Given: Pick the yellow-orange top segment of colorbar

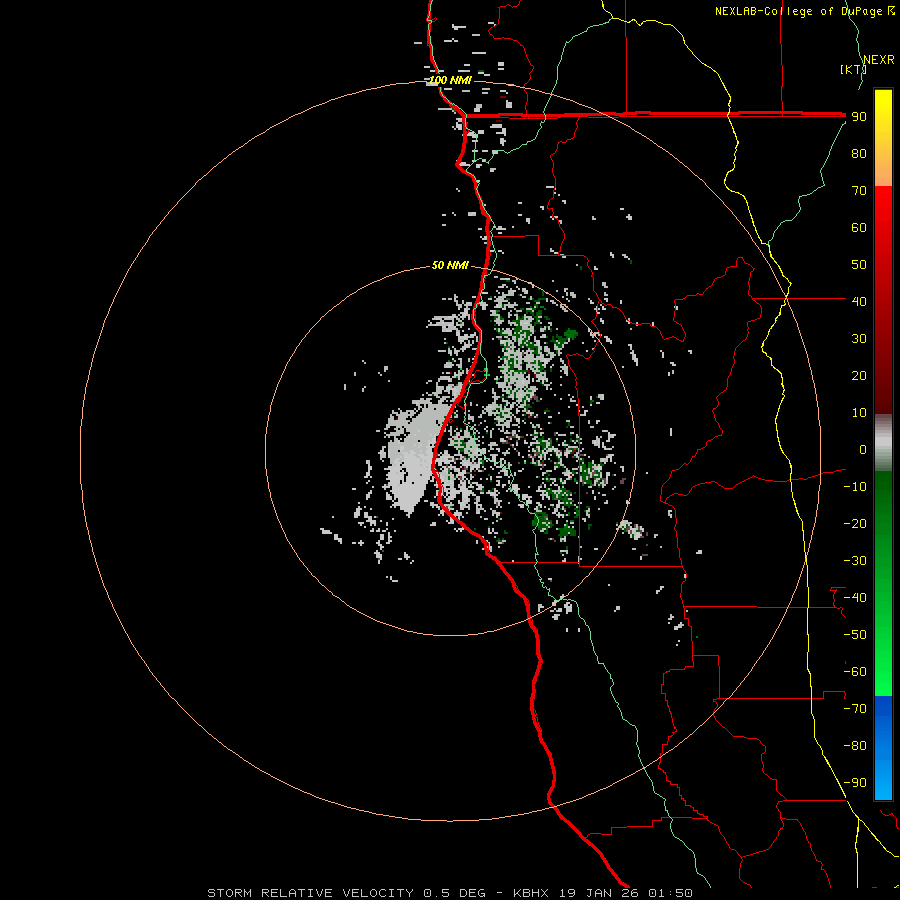Looking at the screenshot, I should [x=883, y=138].
